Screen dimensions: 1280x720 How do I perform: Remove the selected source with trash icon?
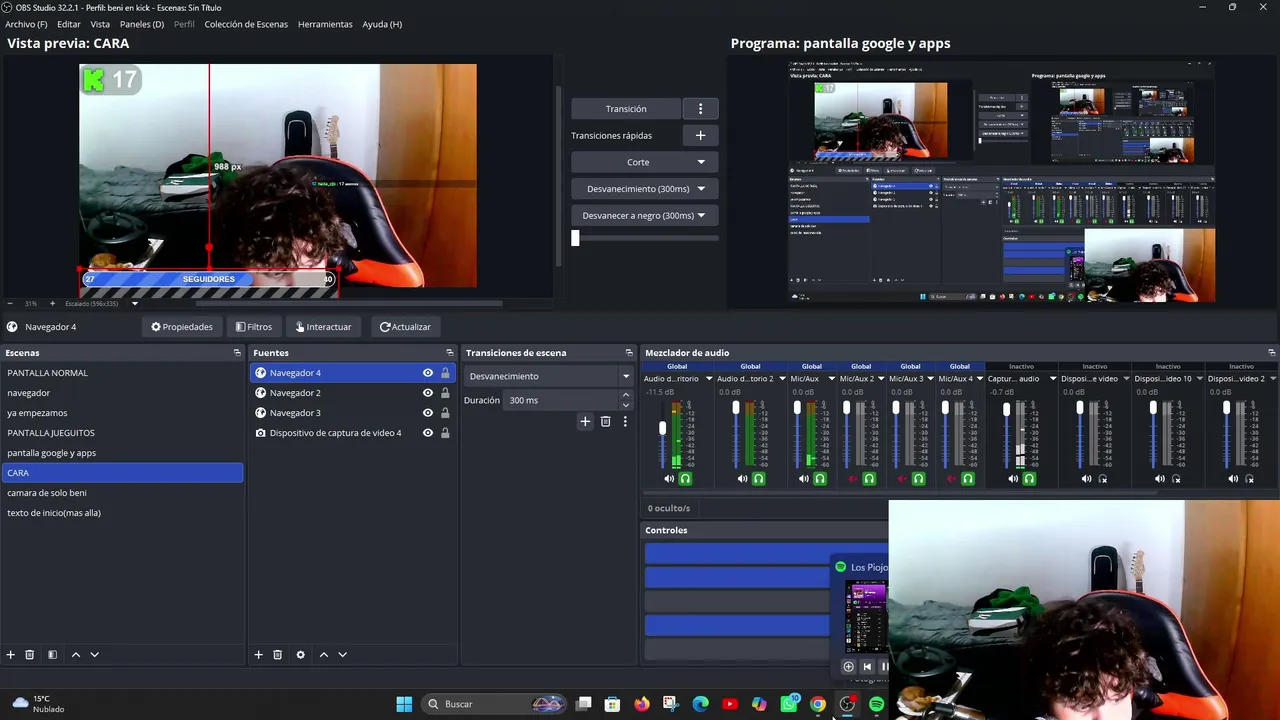pyautogui.click(x=278, y=655)
